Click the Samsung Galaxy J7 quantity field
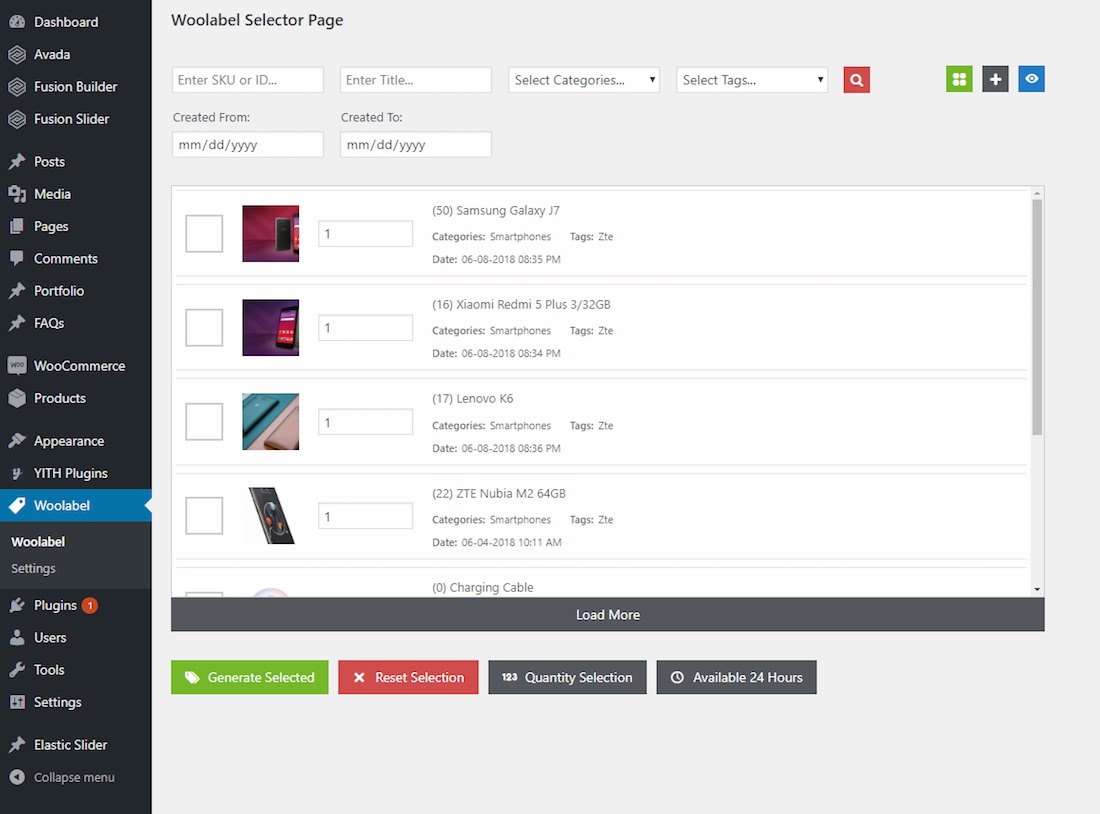The image size is (1100, 814). (x=365, y=234)
